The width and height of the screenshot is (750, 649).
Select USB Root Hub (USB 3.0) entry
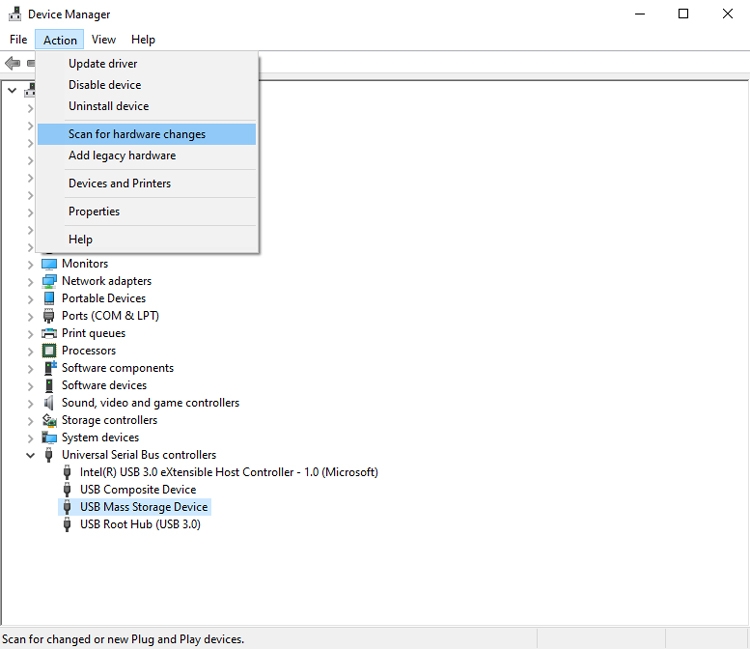[140, 525]
